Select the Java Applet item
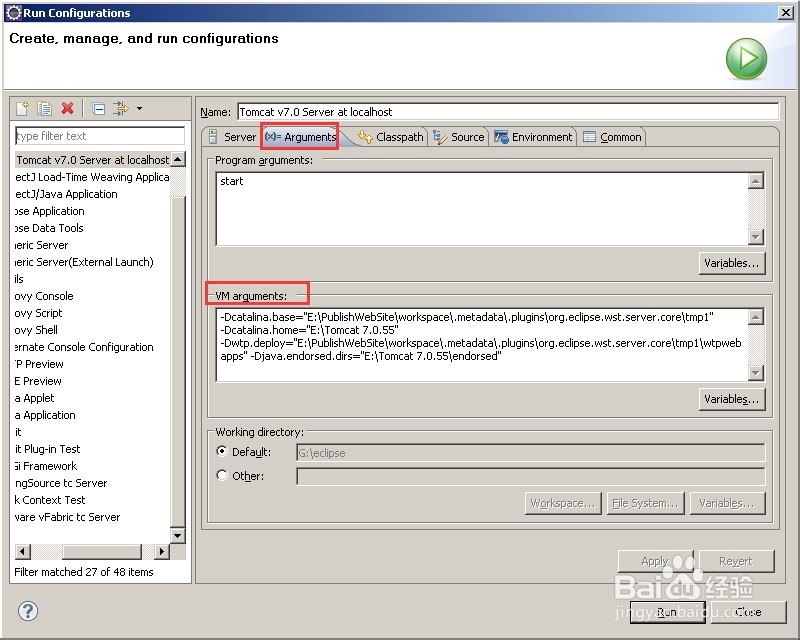 click(35, 398)
